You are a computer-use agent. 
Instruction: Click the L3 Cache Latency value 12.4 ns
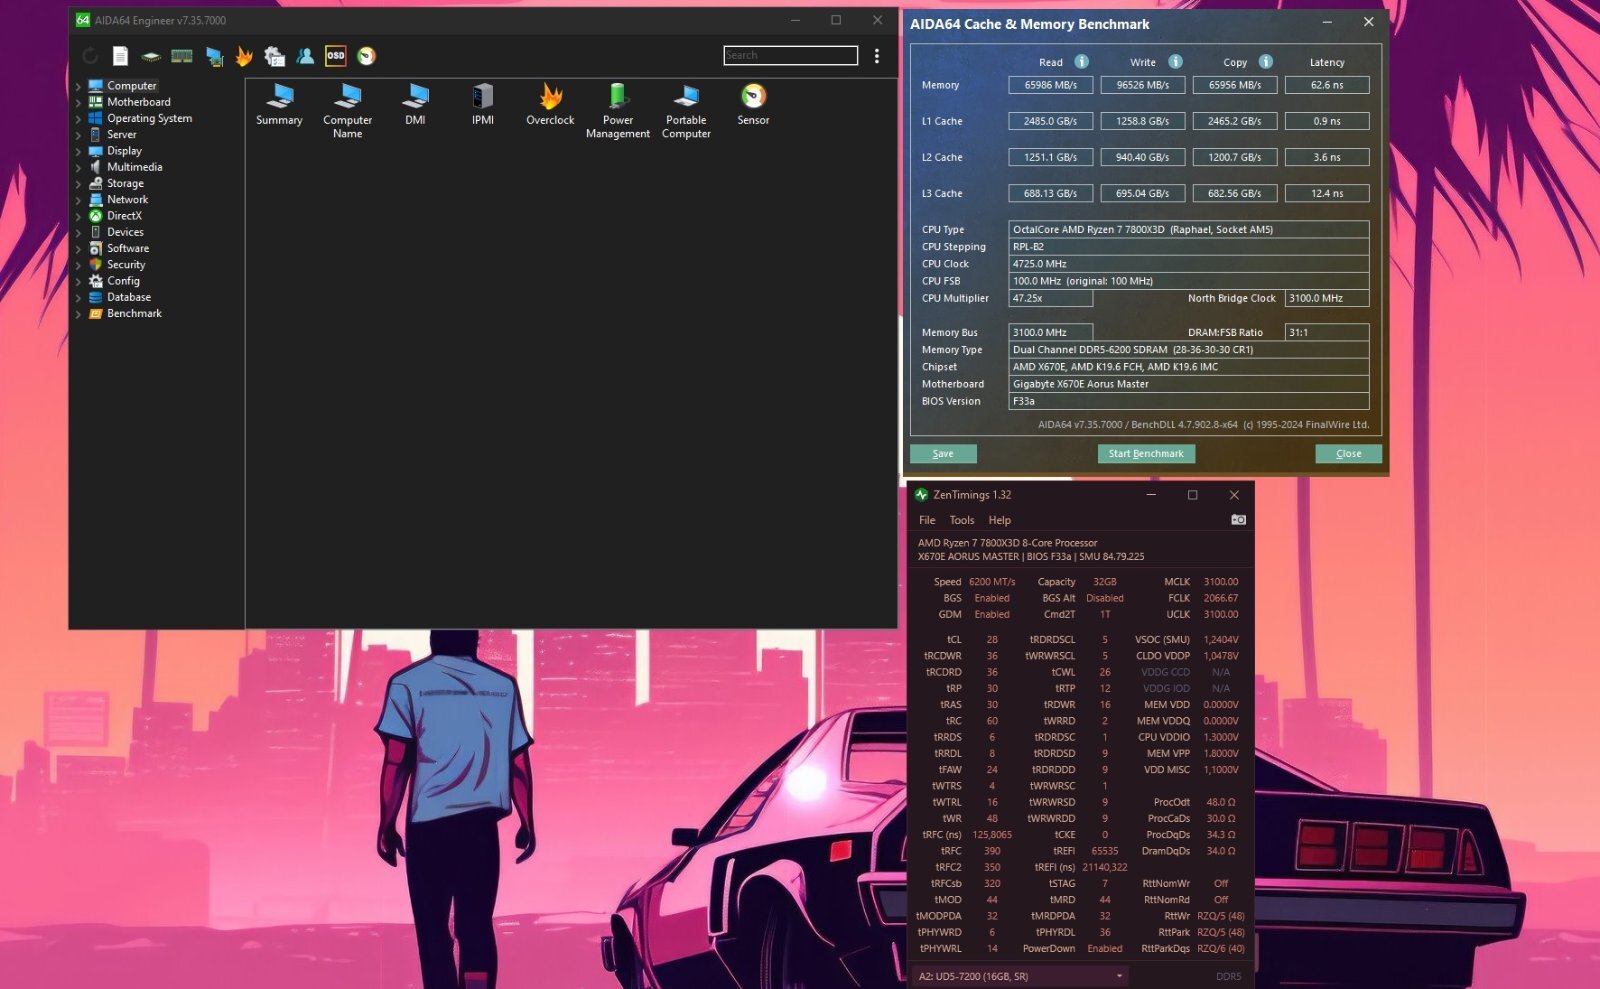click(1327, 193)
